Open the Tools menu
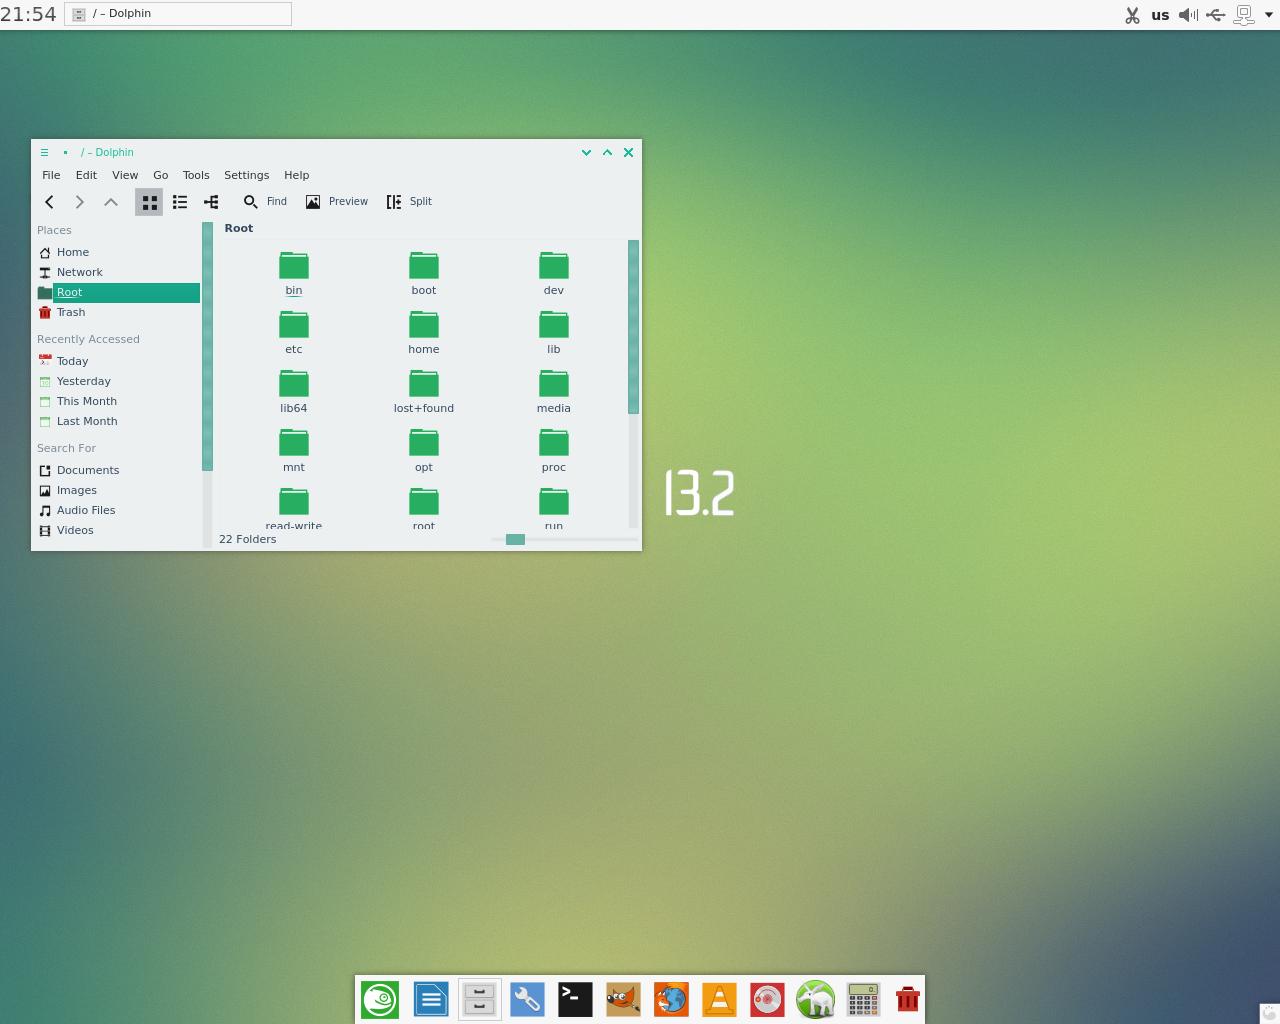Image resolution: width=1280 pixels, height=1024 pixels. click(196, 175)
